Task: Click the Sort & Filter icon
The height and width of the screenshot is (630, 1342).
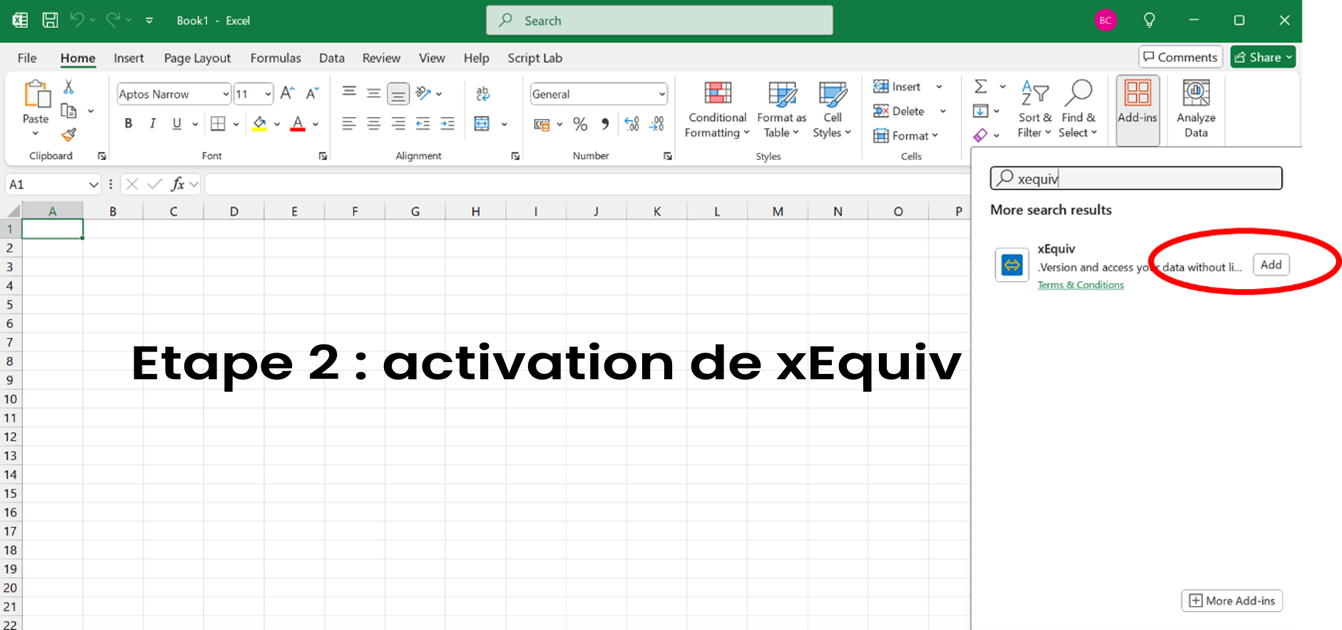Action: click(1034, 95)
